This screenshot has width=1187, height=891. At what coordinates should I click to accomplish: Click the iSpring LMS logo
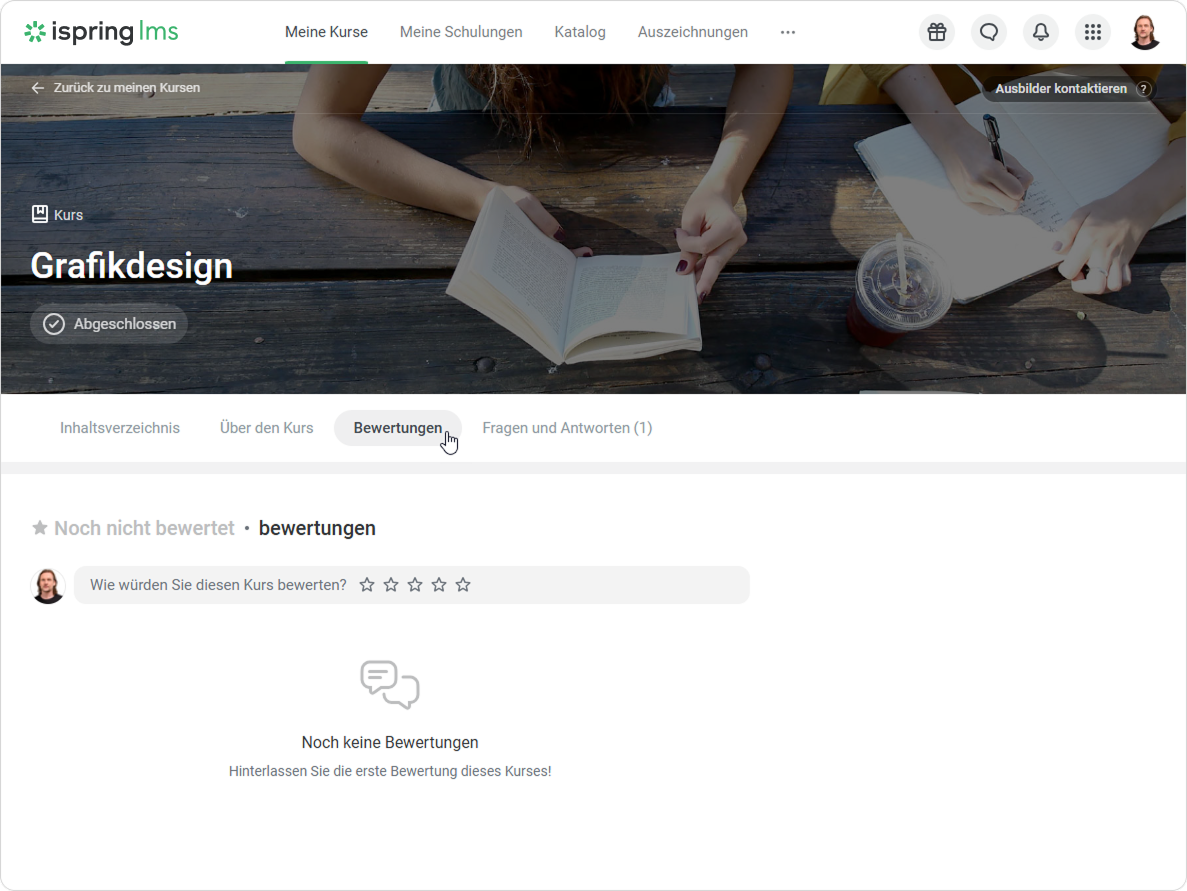point(102,32)
